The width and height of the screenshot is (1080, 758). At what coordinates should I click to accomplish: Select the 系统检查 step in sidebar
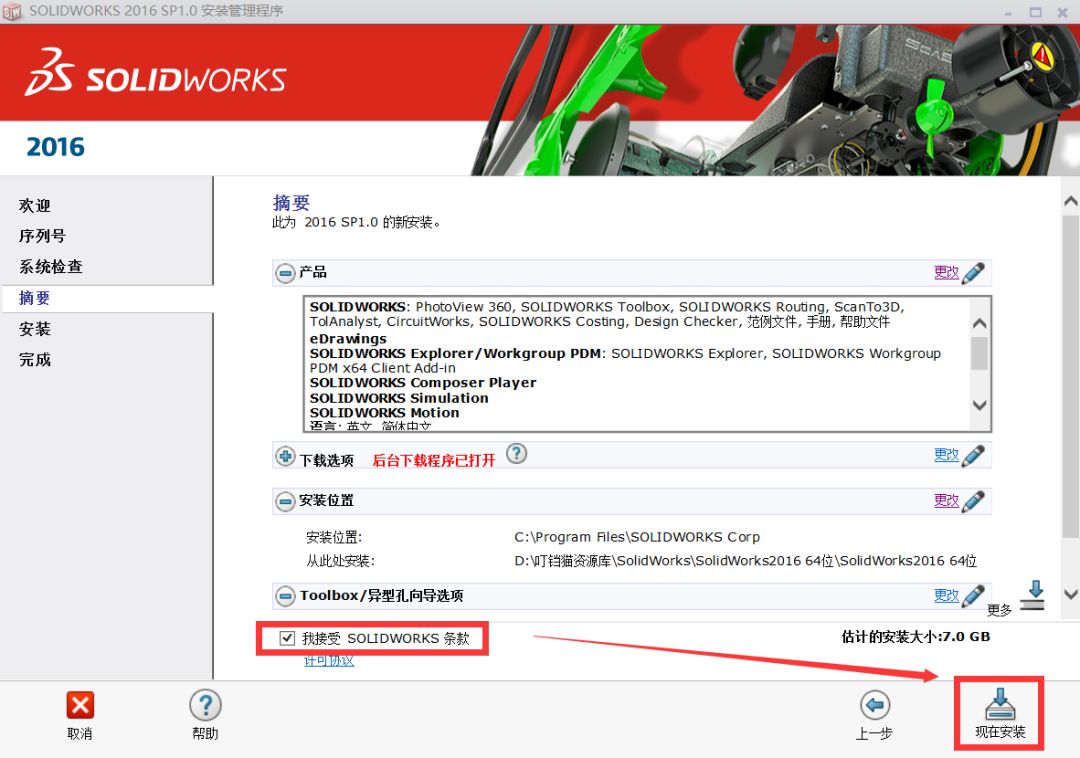[51, 266]
